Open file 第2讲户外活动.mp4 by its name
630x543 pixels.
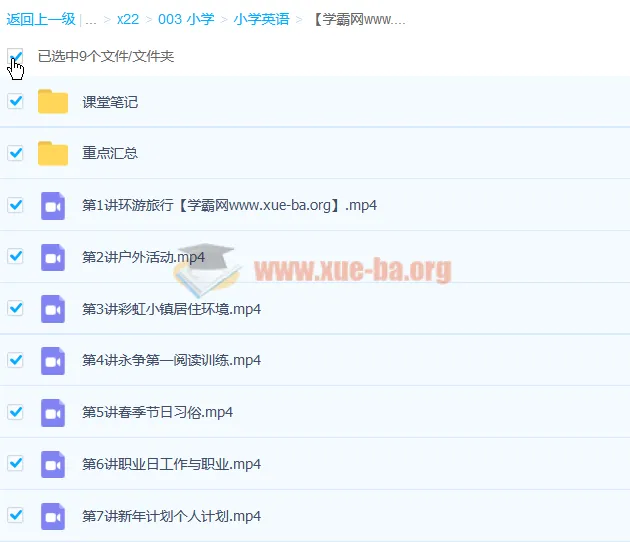click(x=143, y=257)
